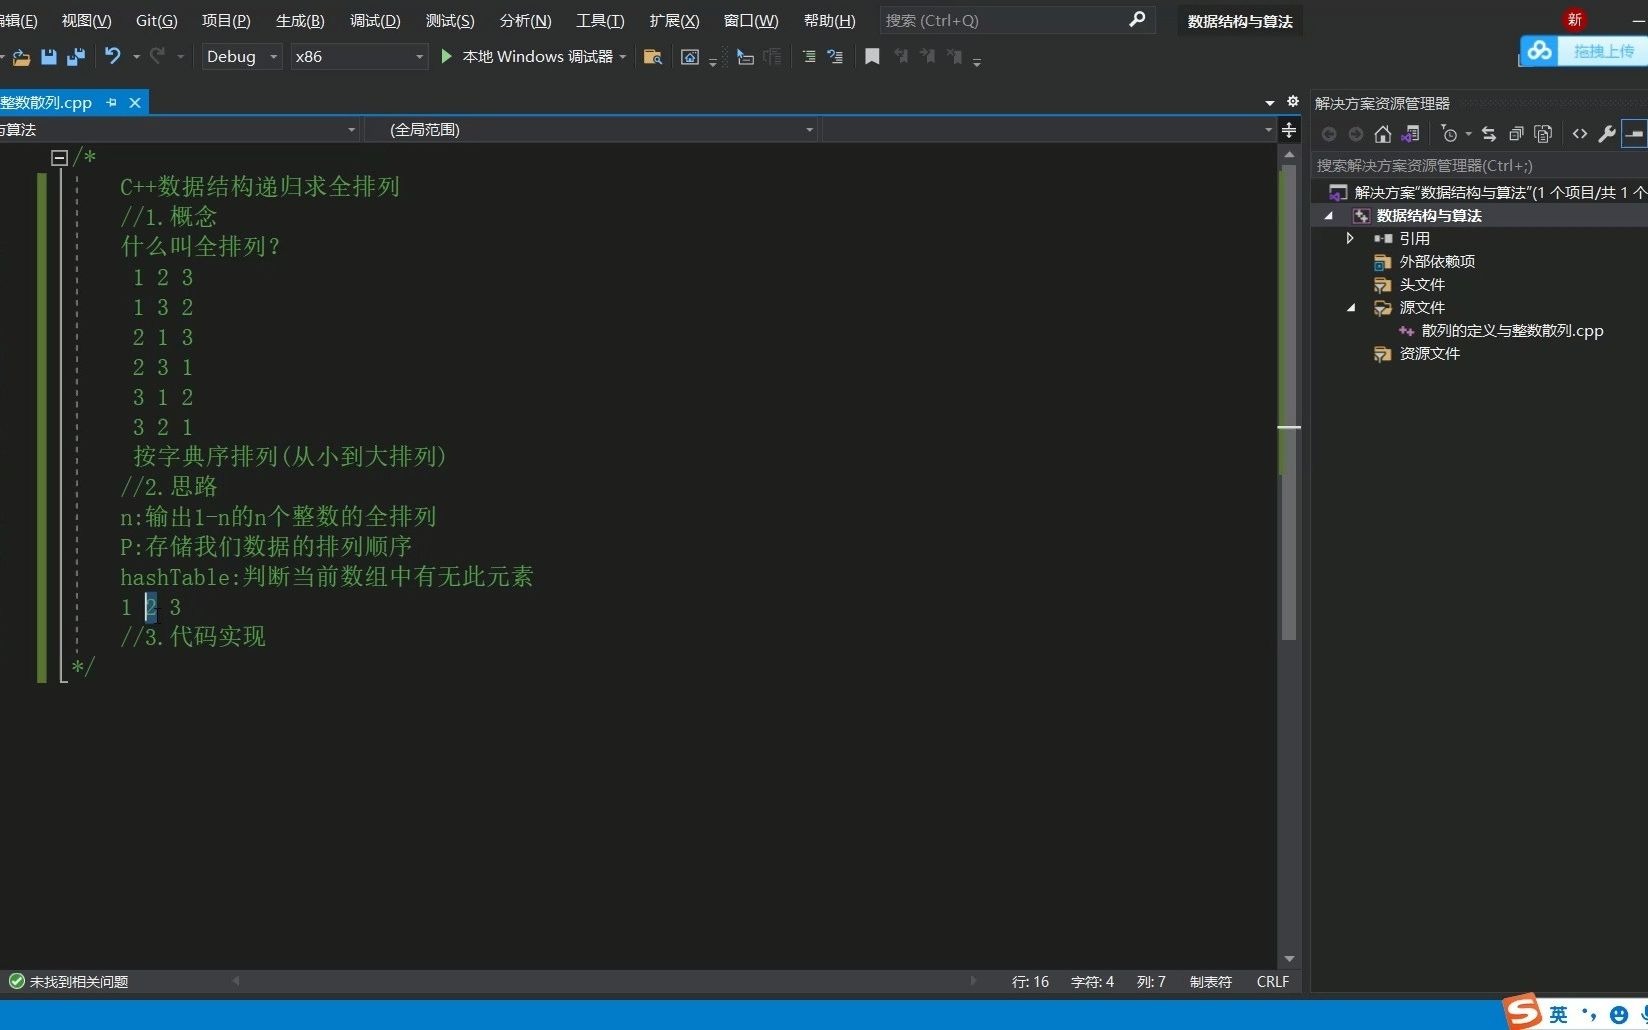
Task: Click the CRLF indicator in the status bar
Action: click(1271, 981)
